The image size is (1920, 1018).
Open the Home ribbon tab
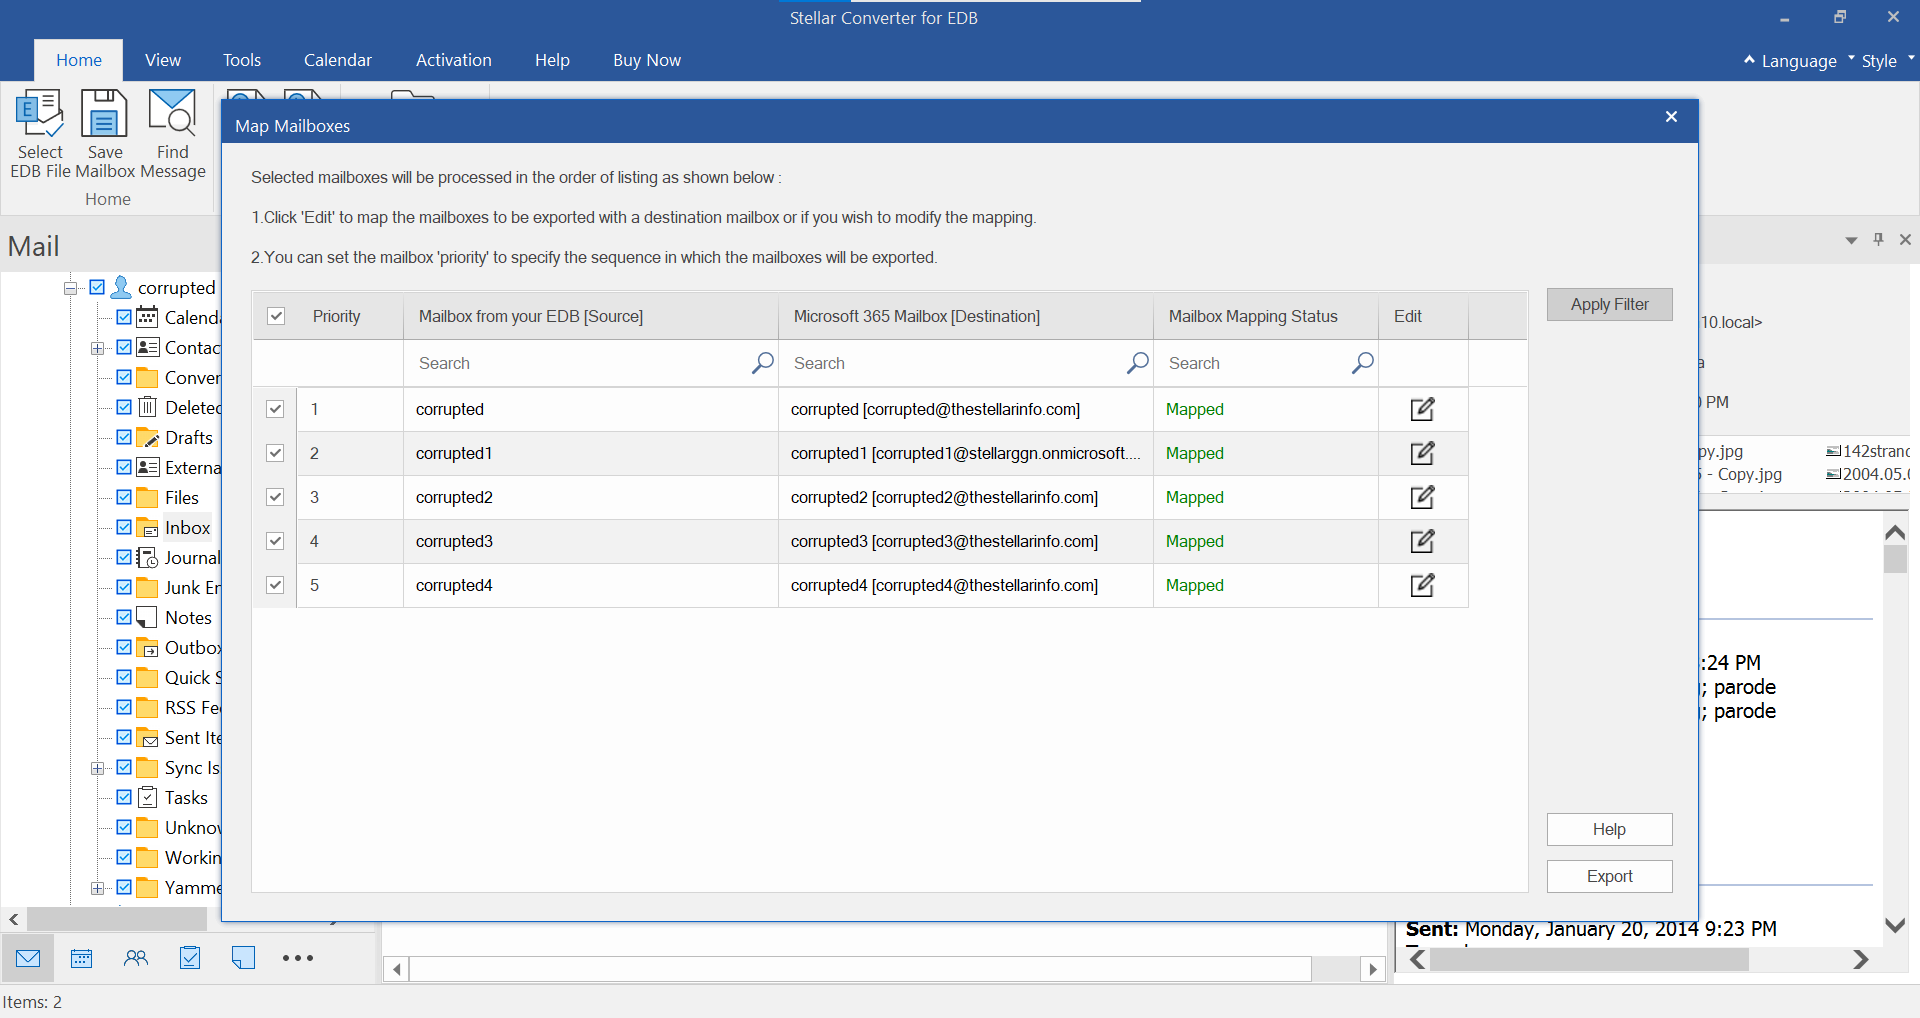(x=79, y=60)
